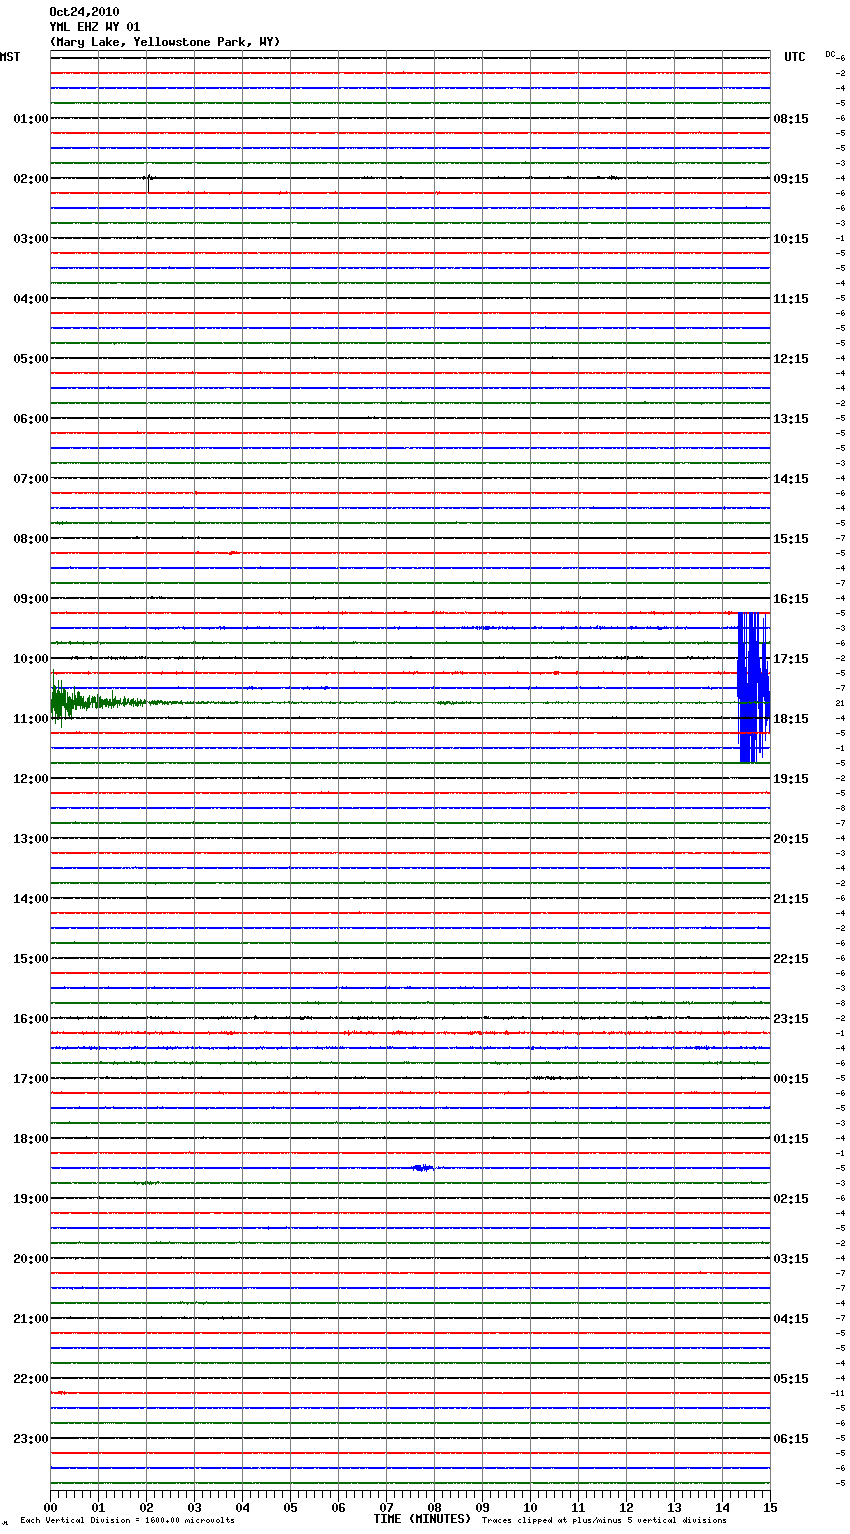Click the 11:15 UTC time label
850x1534 pixels.
pos(791,299)
